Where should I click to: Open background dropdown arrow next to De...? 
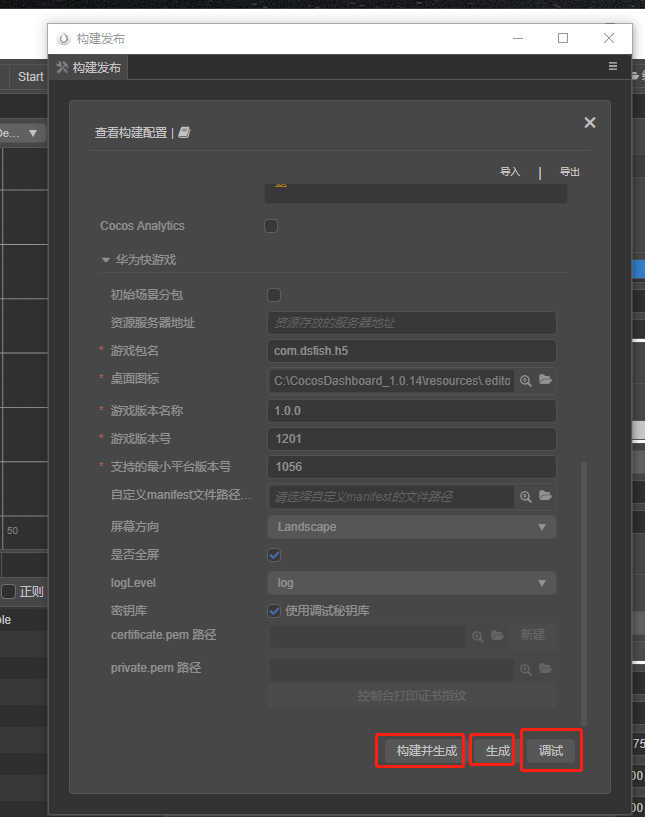33,133
